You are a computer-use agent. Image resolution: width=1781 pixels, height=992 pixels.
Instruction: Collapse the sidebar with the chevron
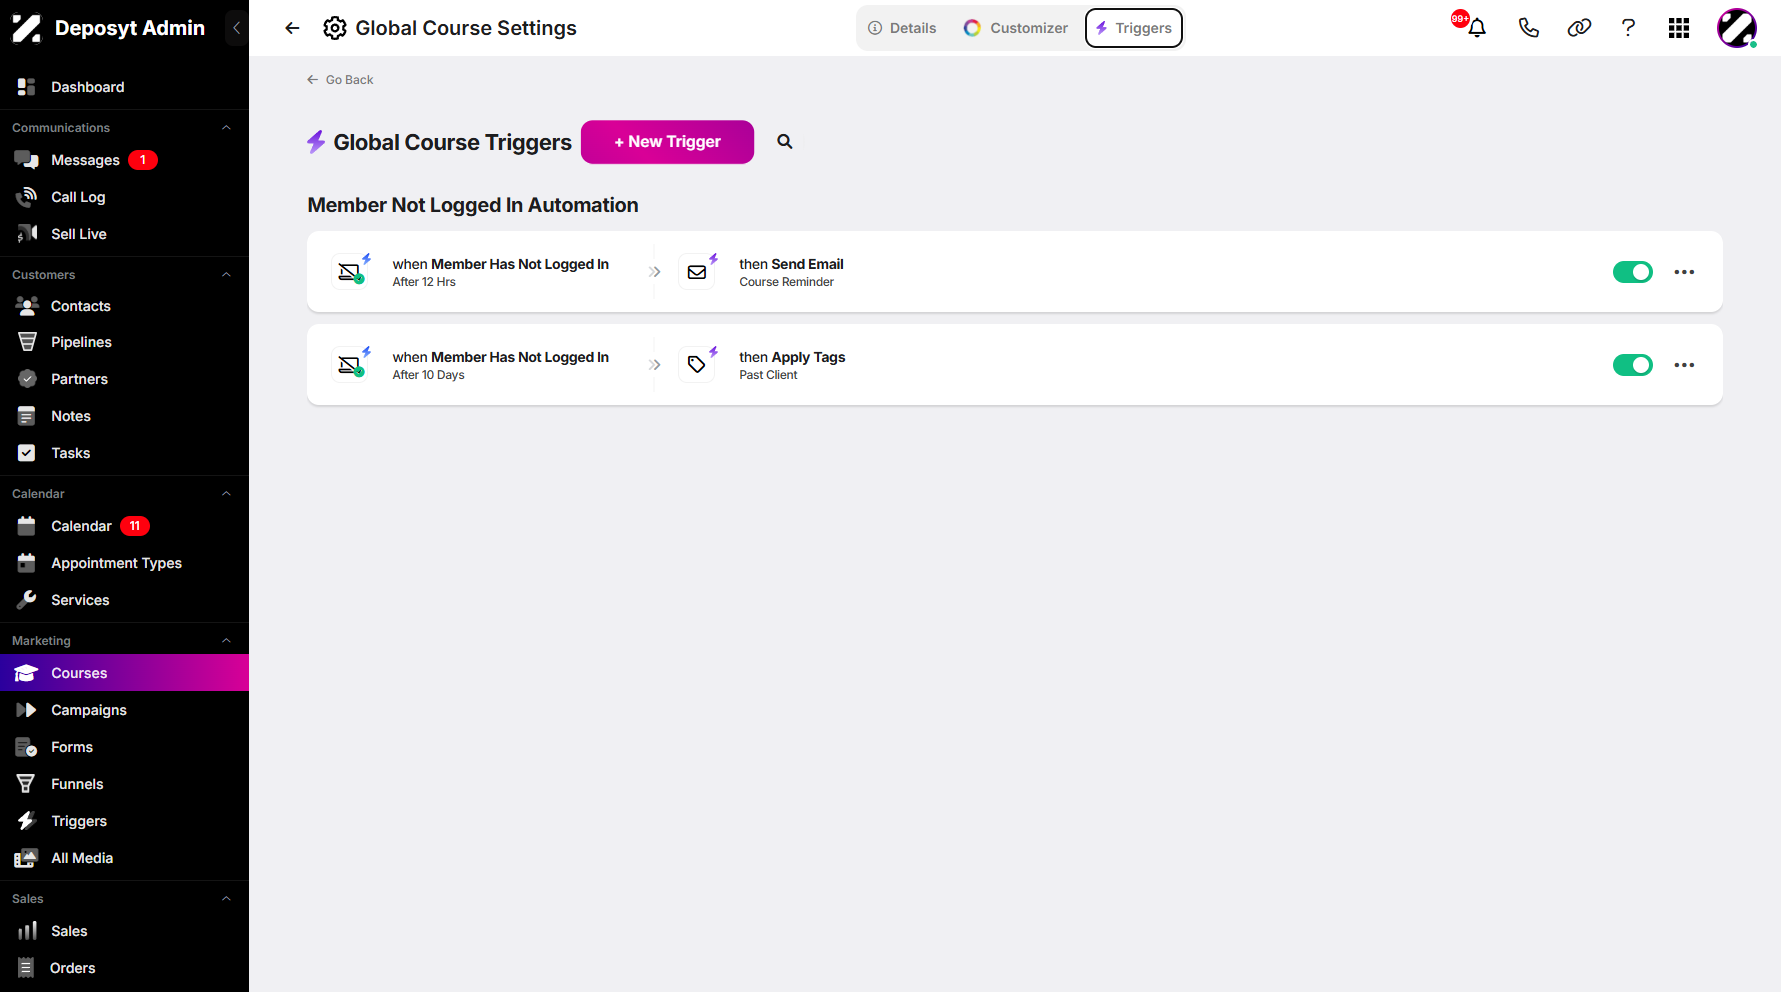(236, 28)
